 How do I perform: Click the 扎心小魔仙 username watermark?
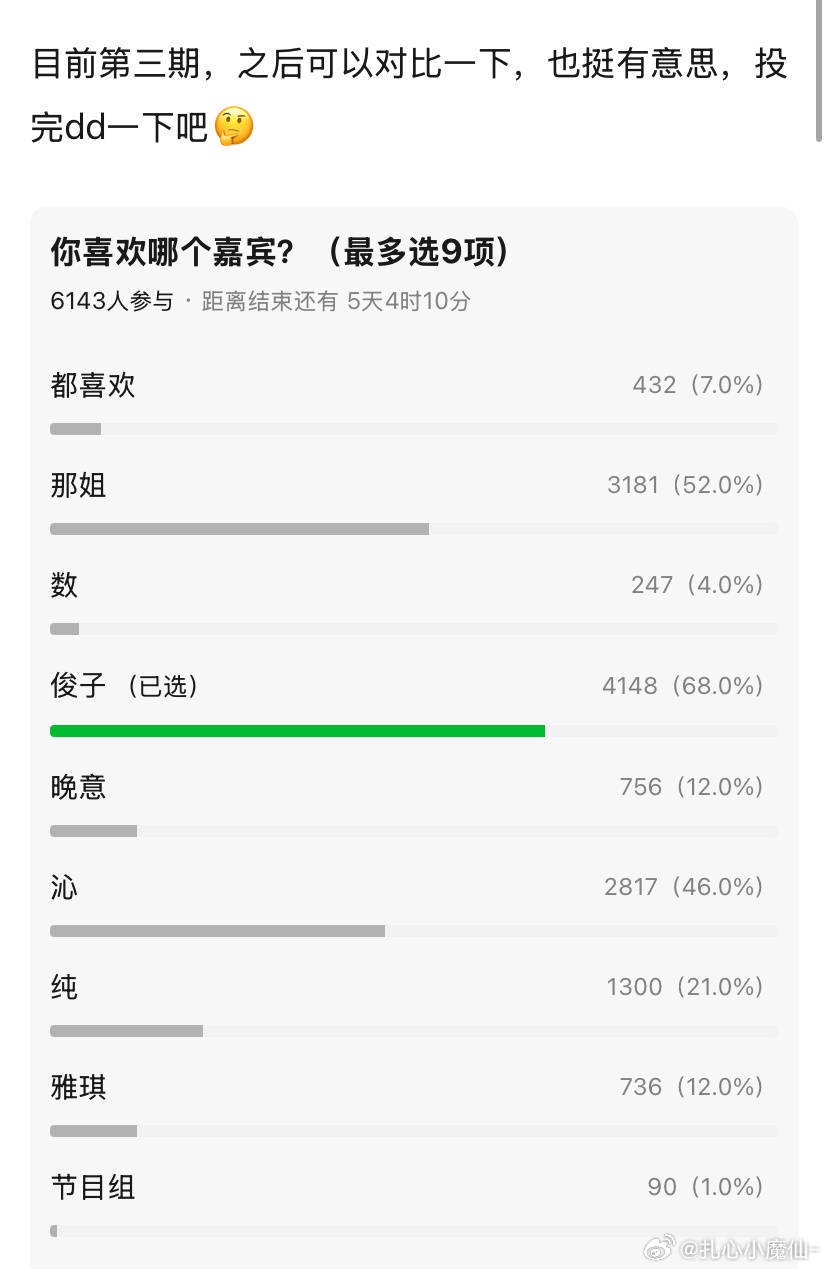pyautogui.click(x=748, y=1248)
